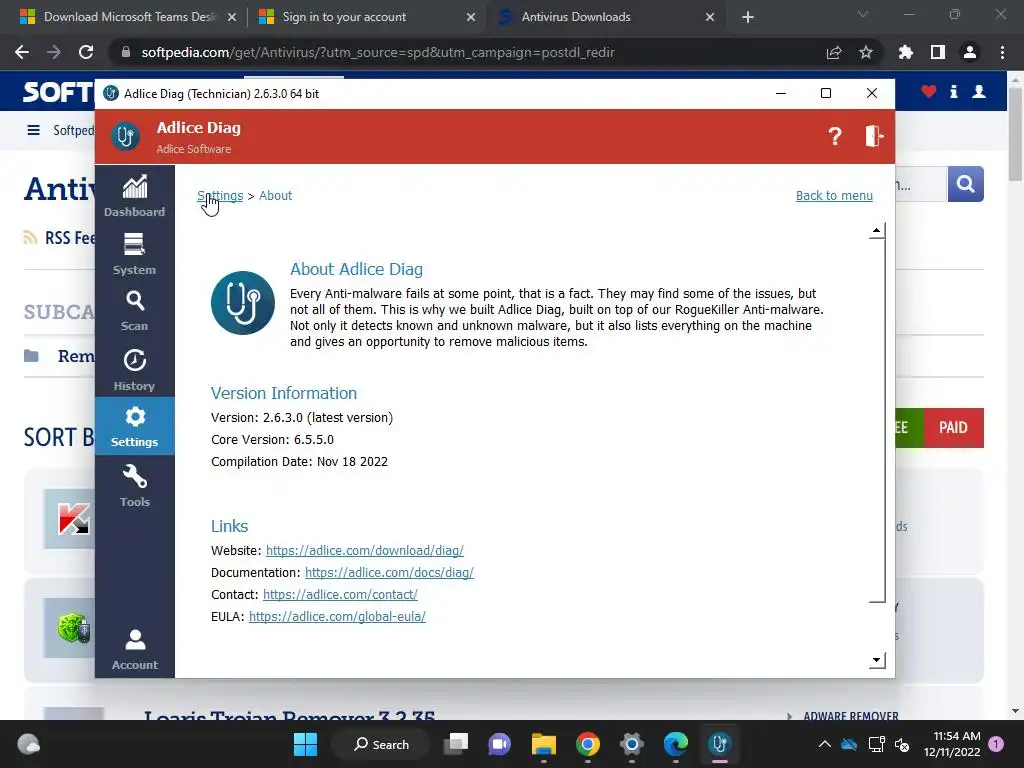Bookmark this page with star icon
Viewport: 1024px width, 768px height.
point(866,52)
